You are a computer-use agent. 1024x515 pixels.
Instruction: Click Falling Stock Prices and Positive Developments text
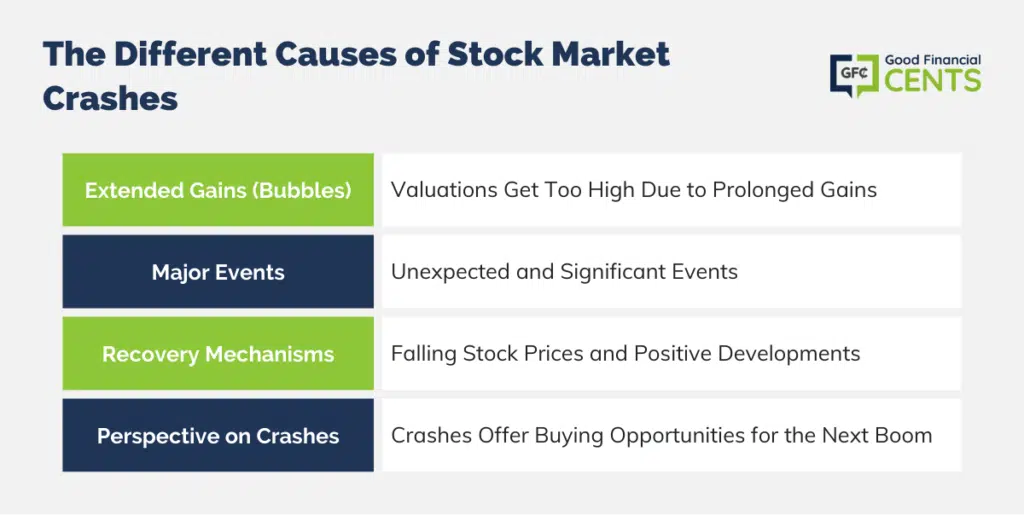coord(626,354)
